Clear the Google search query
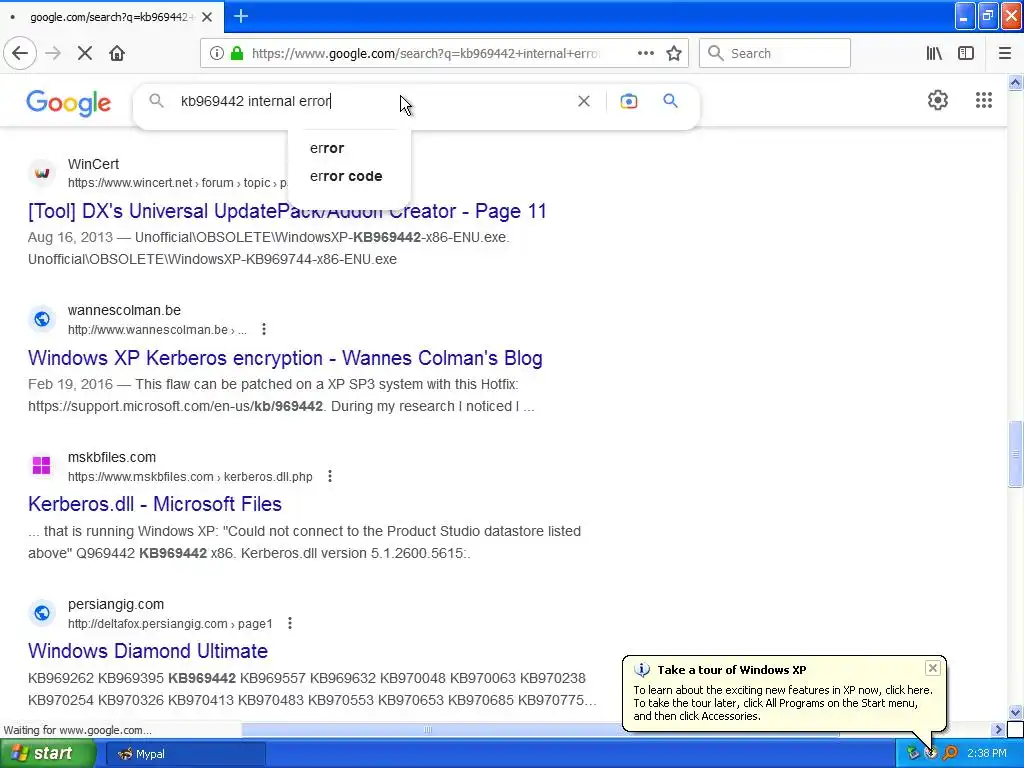This screenshot has width=1024, height=768. coord(584,101)
